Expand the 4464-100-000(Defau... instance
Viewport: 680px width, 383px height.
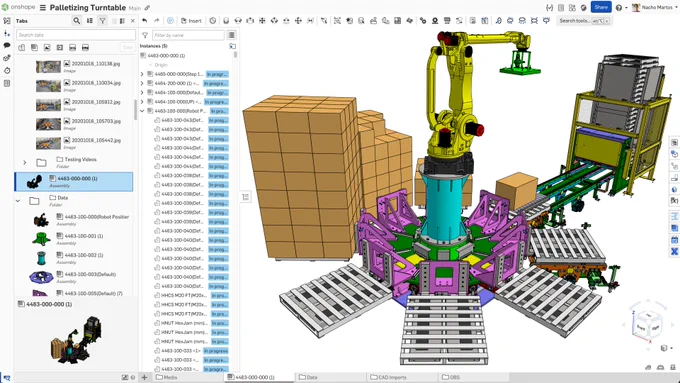coord(142,92)
